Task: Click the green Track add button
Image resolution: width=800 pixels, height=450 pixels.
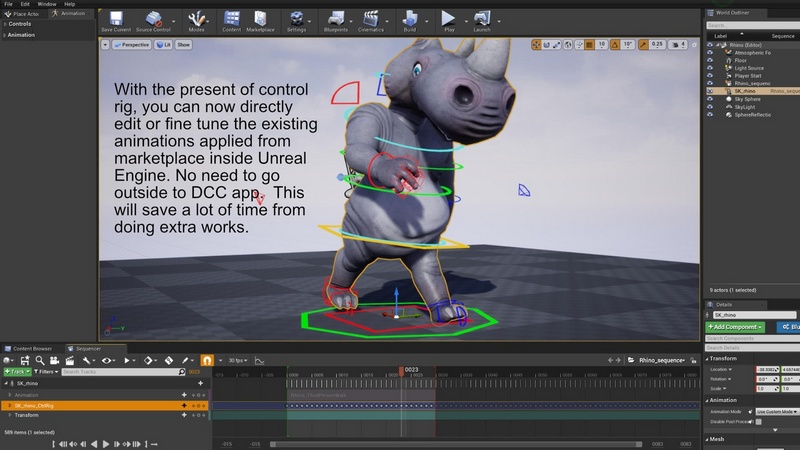Action: tap(19, 372)
